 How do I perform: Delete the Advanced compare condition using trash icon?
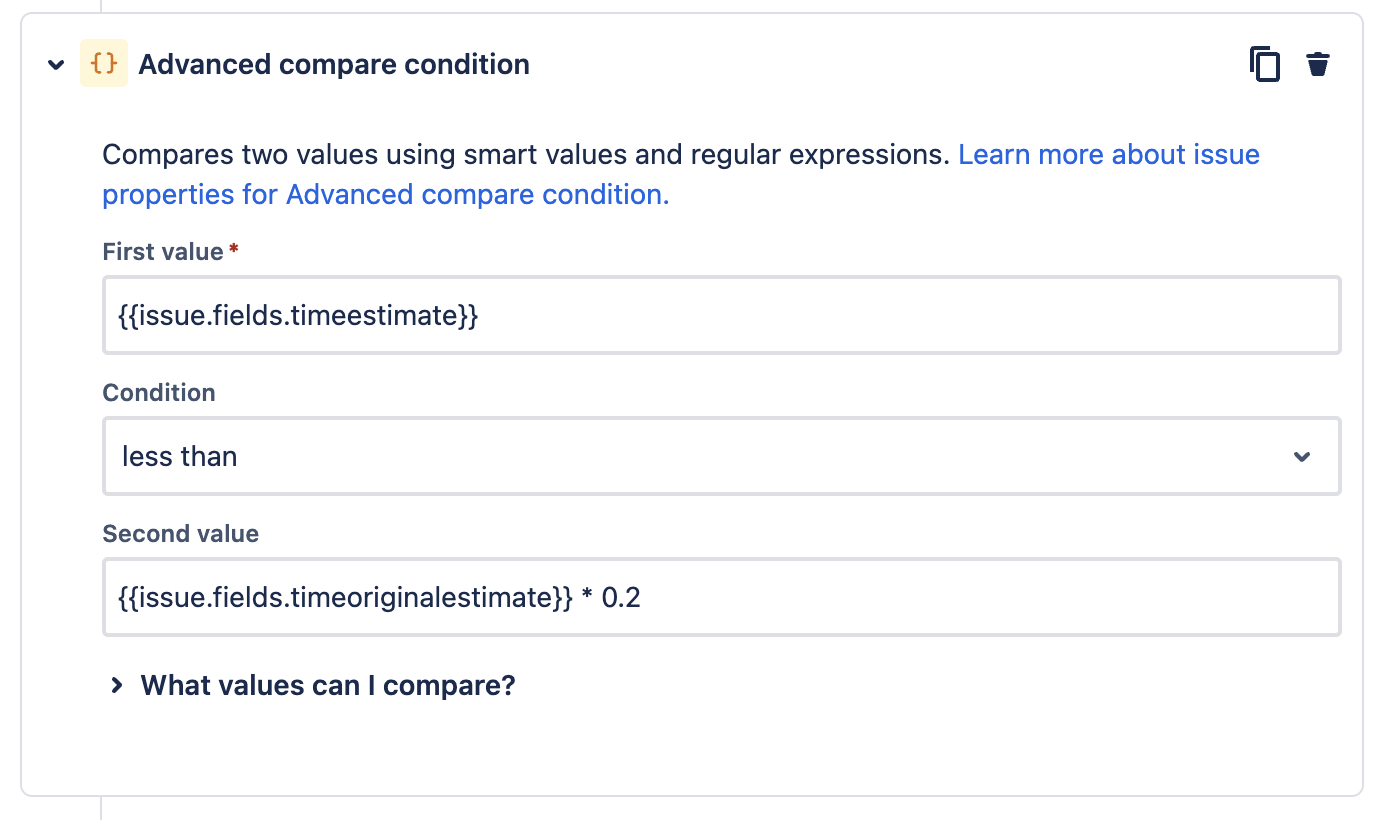1318,63
